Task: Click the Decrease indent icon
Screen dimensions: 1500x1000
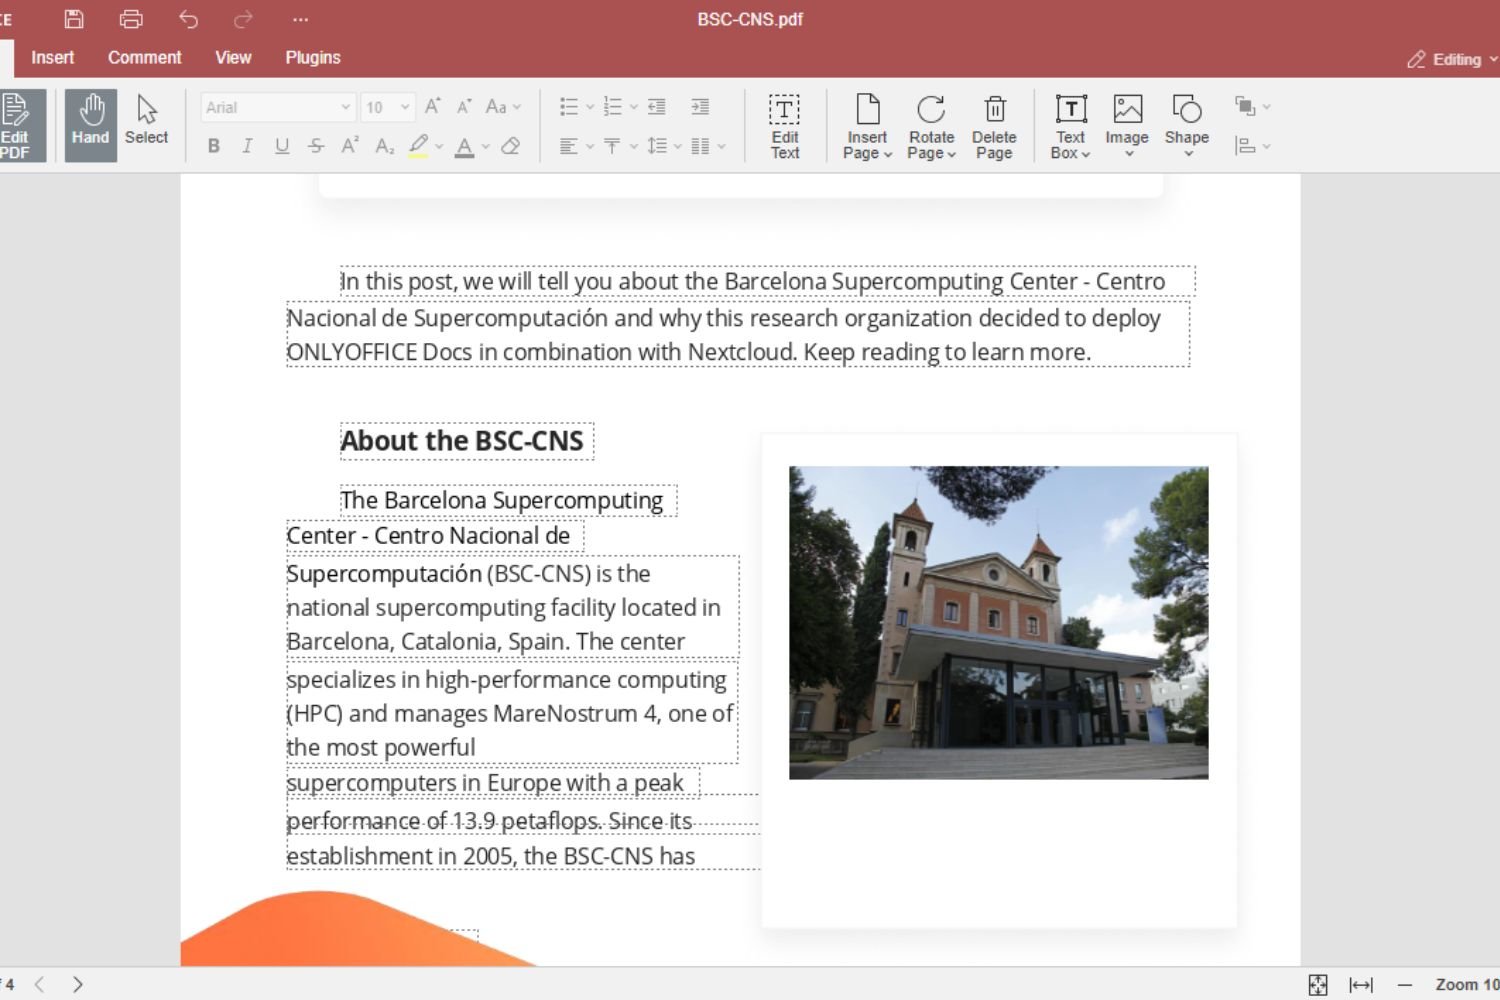Action: 657,107
